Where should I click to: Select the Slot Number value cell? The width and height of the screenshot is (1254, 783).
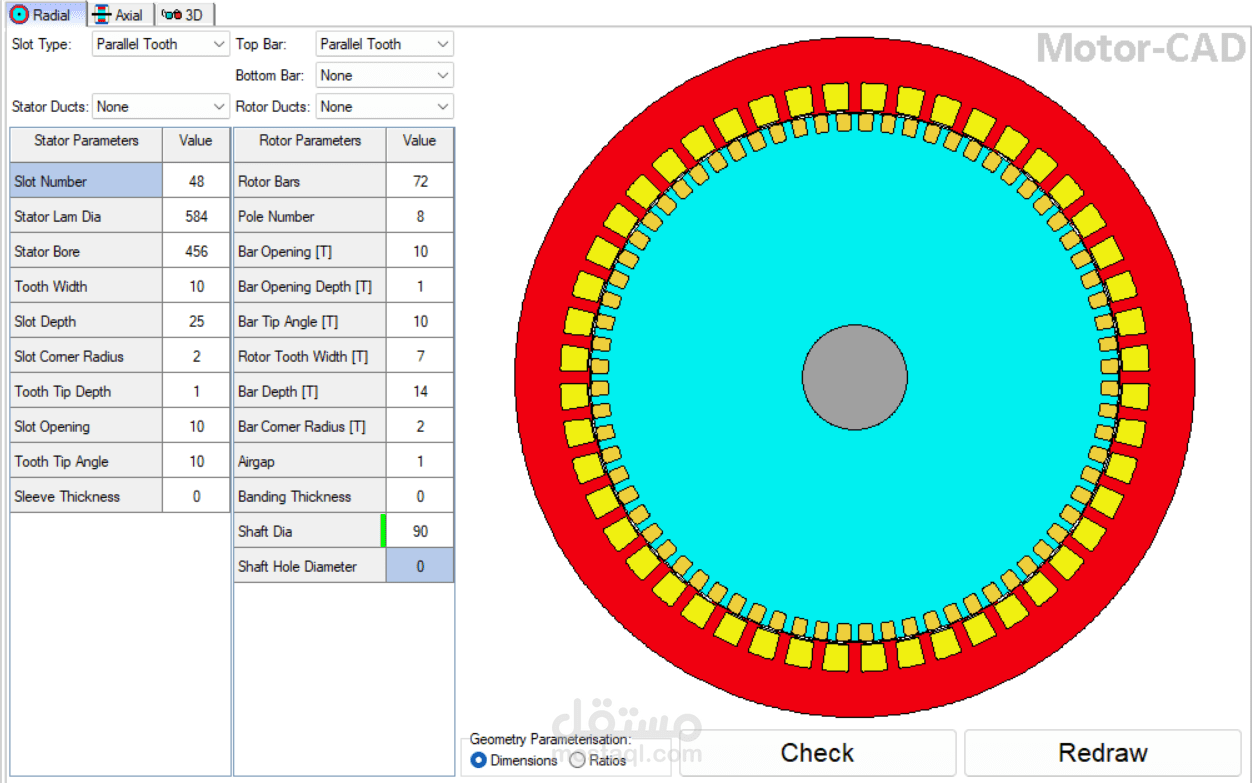[196, 181]
